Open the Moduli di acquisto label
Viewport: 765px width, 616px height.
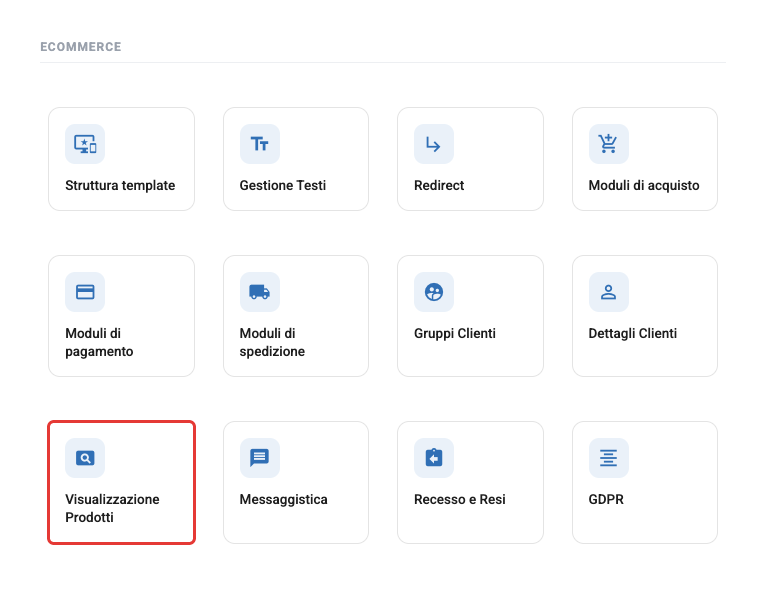click(644, 185)
